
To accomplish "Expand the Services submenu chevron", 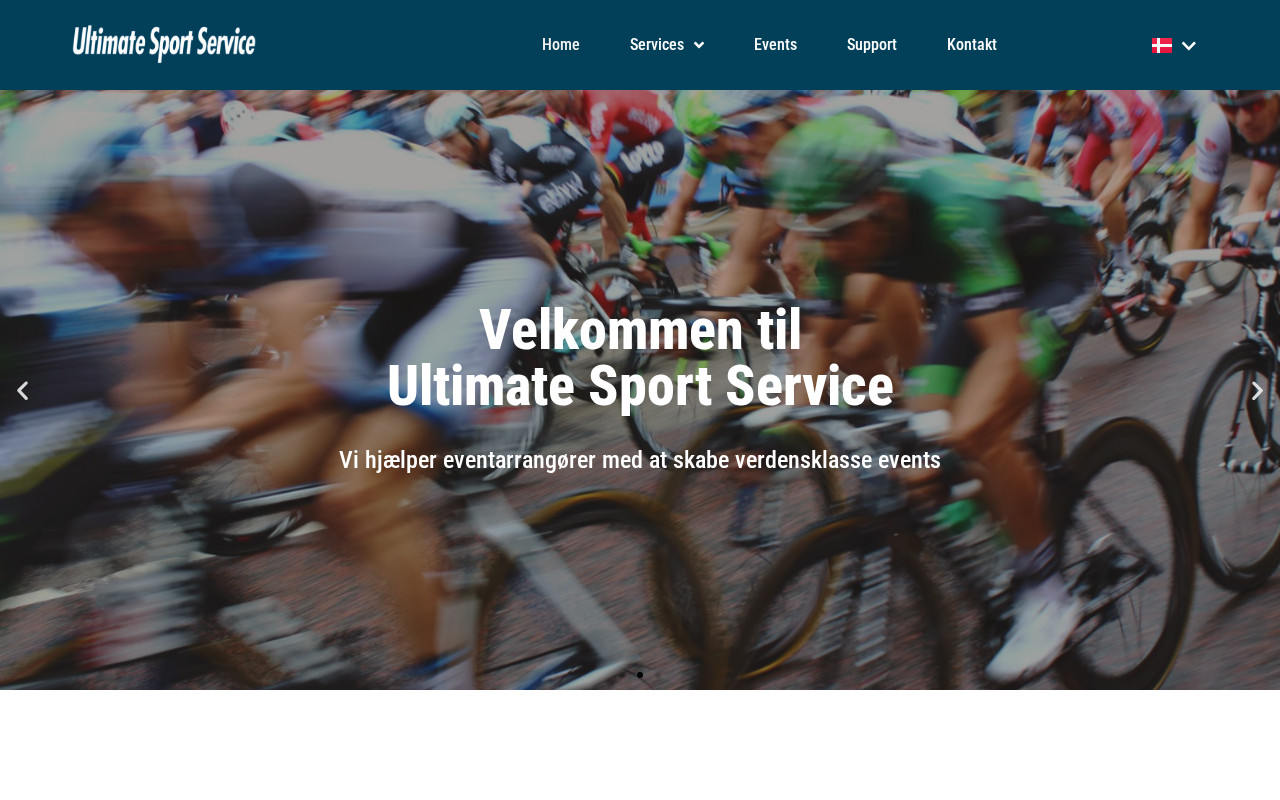I will click(x=698, y=45).
